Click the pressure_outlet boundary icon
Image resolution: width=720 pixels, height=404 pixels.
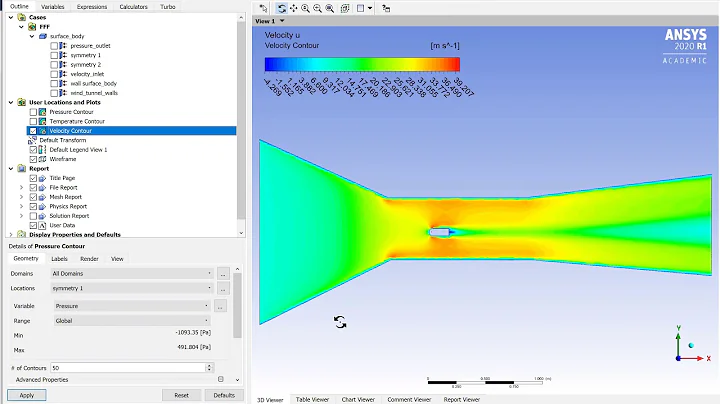(x=63, y=46)
